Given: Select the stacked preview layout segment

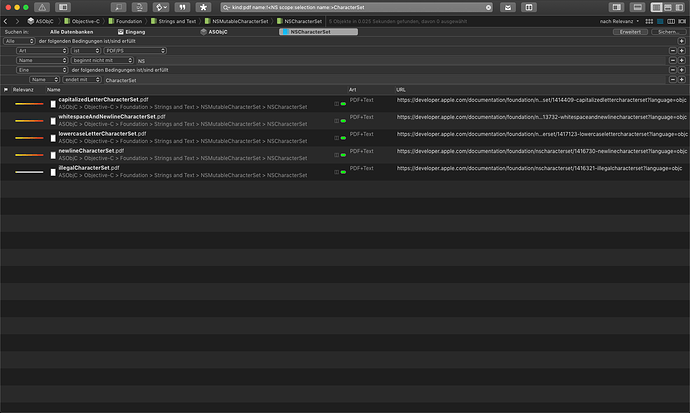Looking at the screenshot, I should pos(668,7).
